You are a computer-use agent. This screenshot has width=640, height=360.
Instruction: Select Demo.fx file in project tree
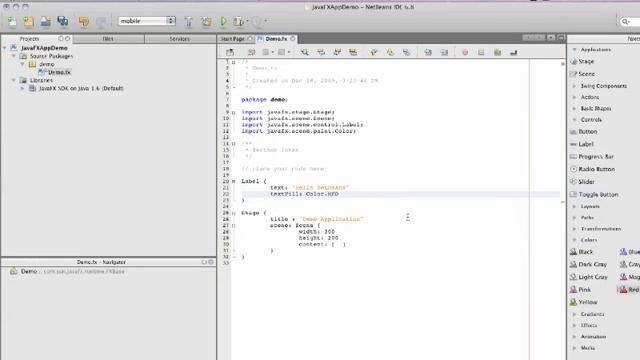tap(55, 72)
